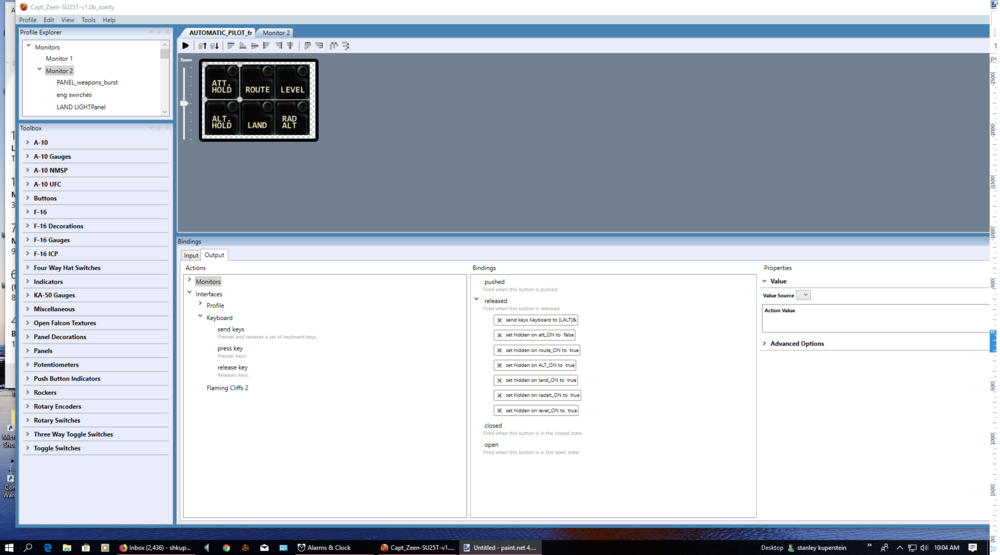Viewport: 1000px width, 555px height.
Task: Open Chrome from the taskbar
Action: tap(226, 547)
